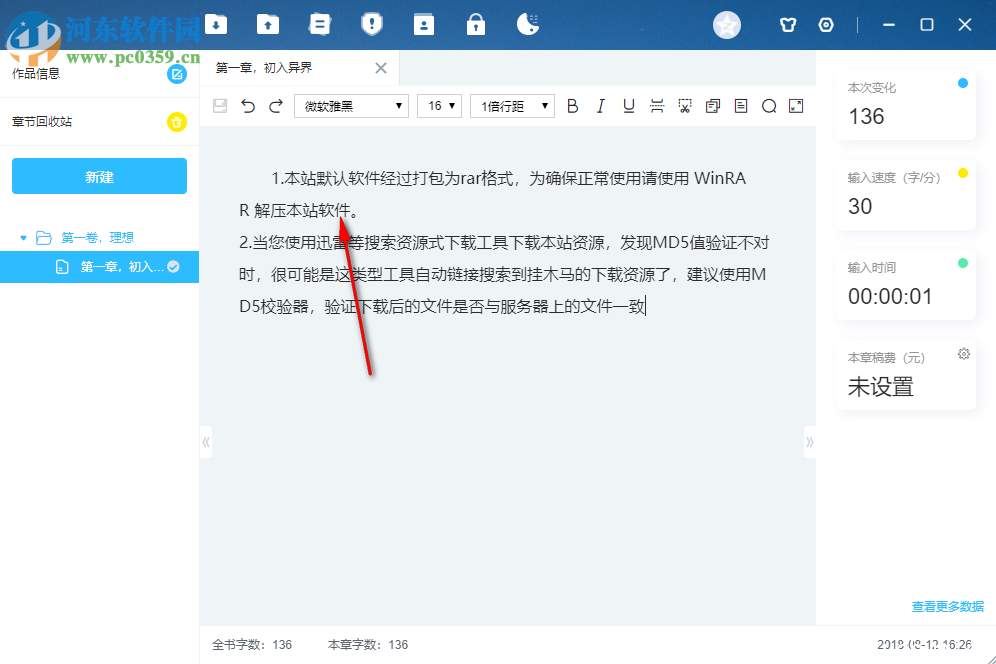Open the settings gear next to 本章稿费
The width and height of the screenshot is (996, 664).
tap(962, 353)
